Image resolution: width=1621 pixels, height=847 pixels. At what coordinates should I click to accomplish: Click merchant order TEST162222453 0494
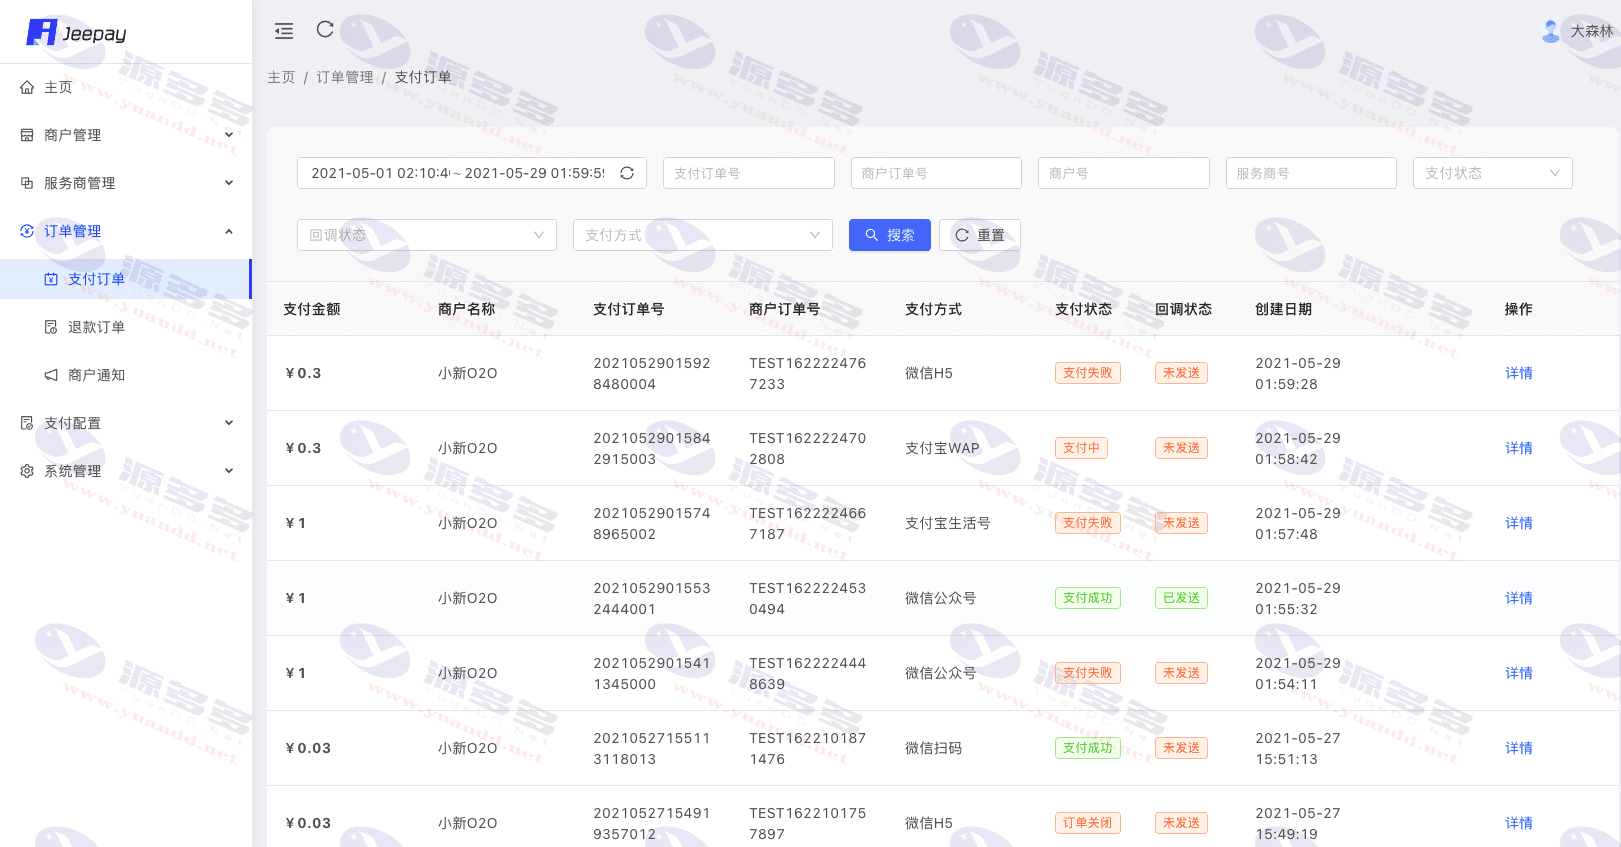point(808,598)
